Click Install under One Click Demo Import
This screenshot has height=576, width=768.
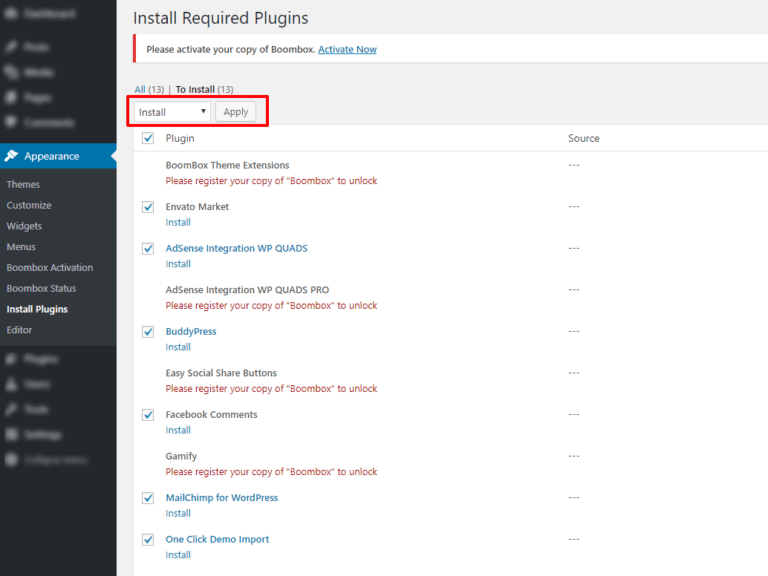178,555
